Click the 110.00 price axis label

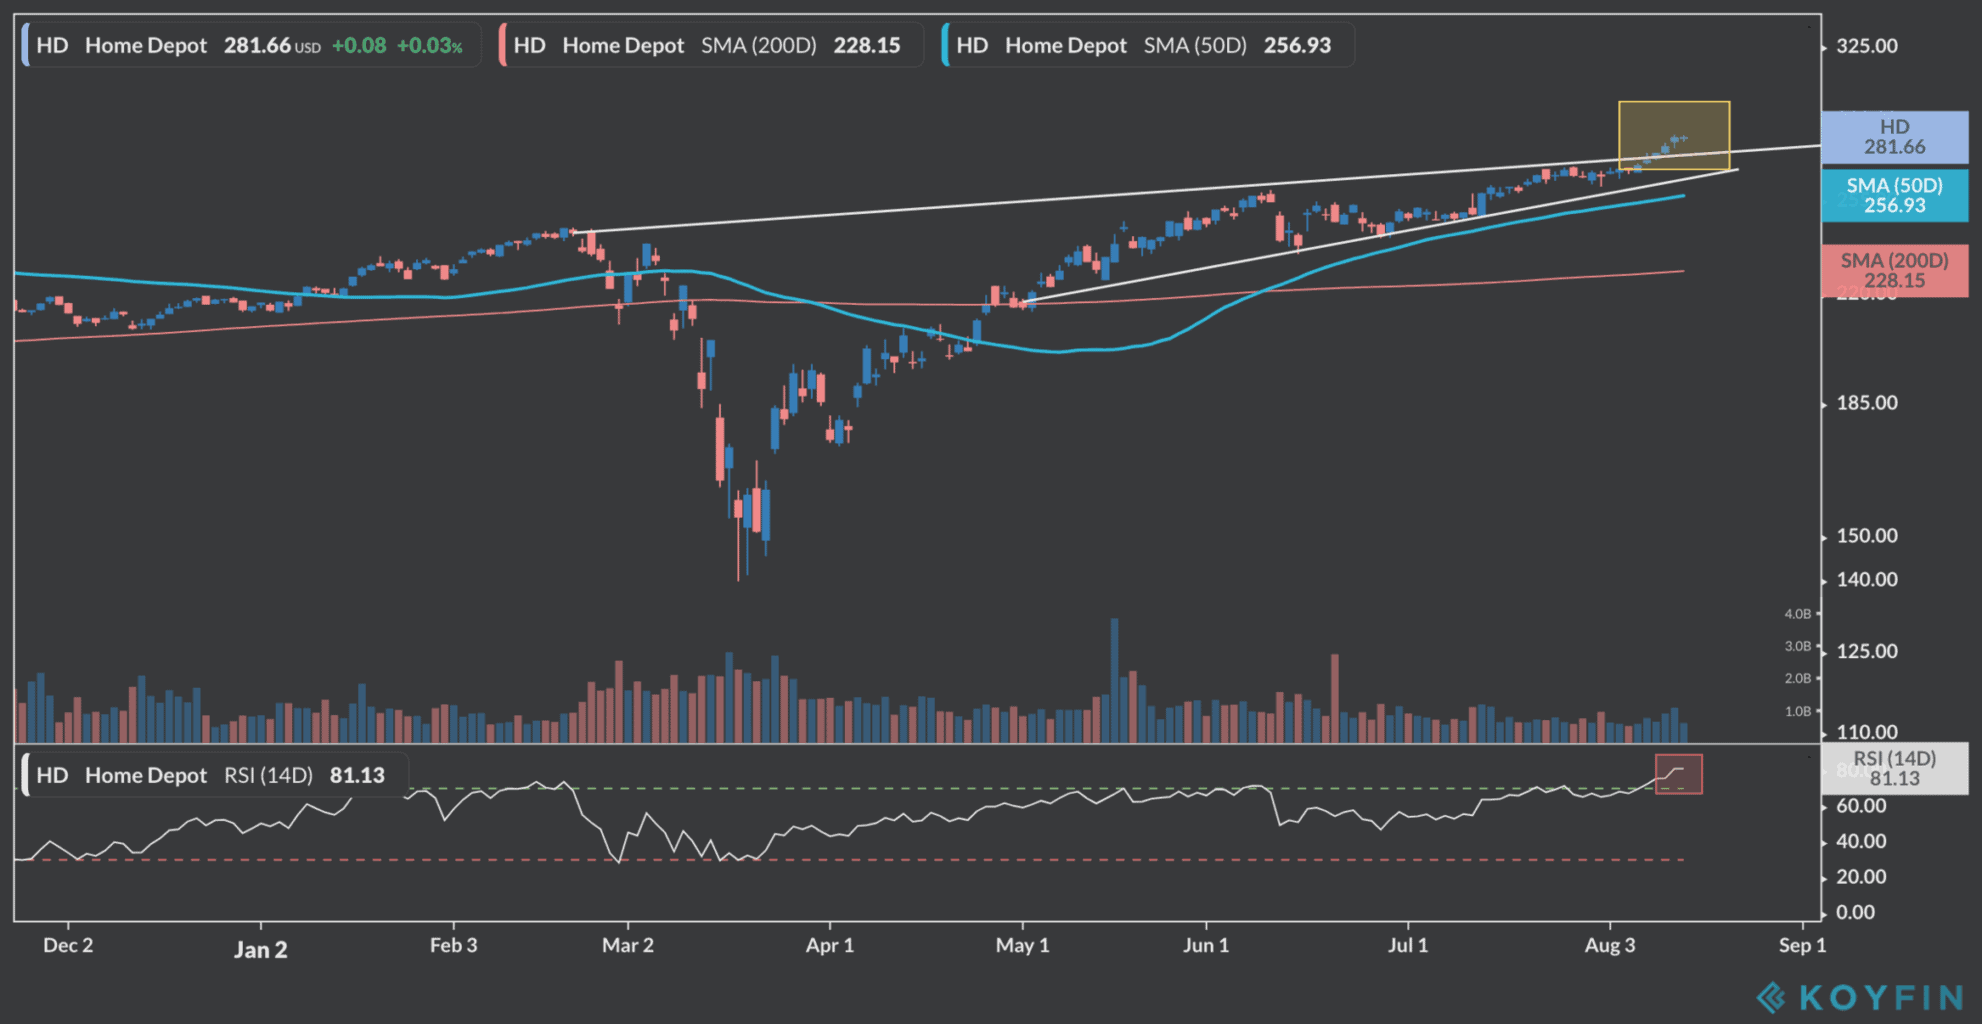tap(1866, 732)
